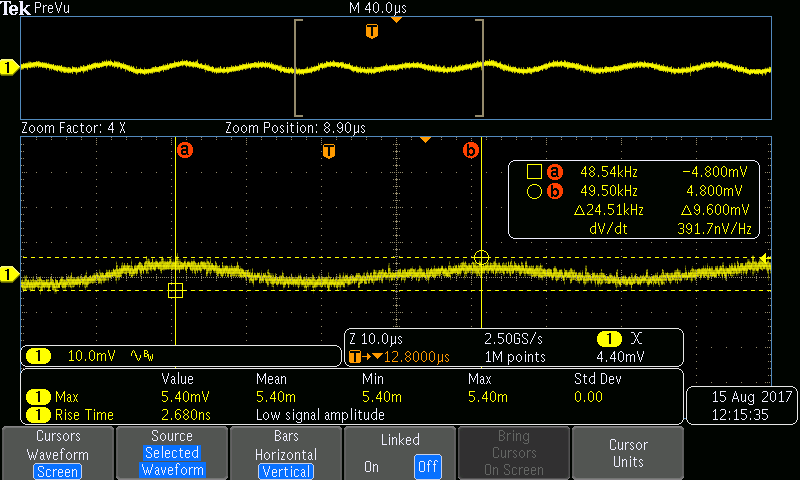Click the square icon in cursor readout
800x480 pixels.
point(534,171)
